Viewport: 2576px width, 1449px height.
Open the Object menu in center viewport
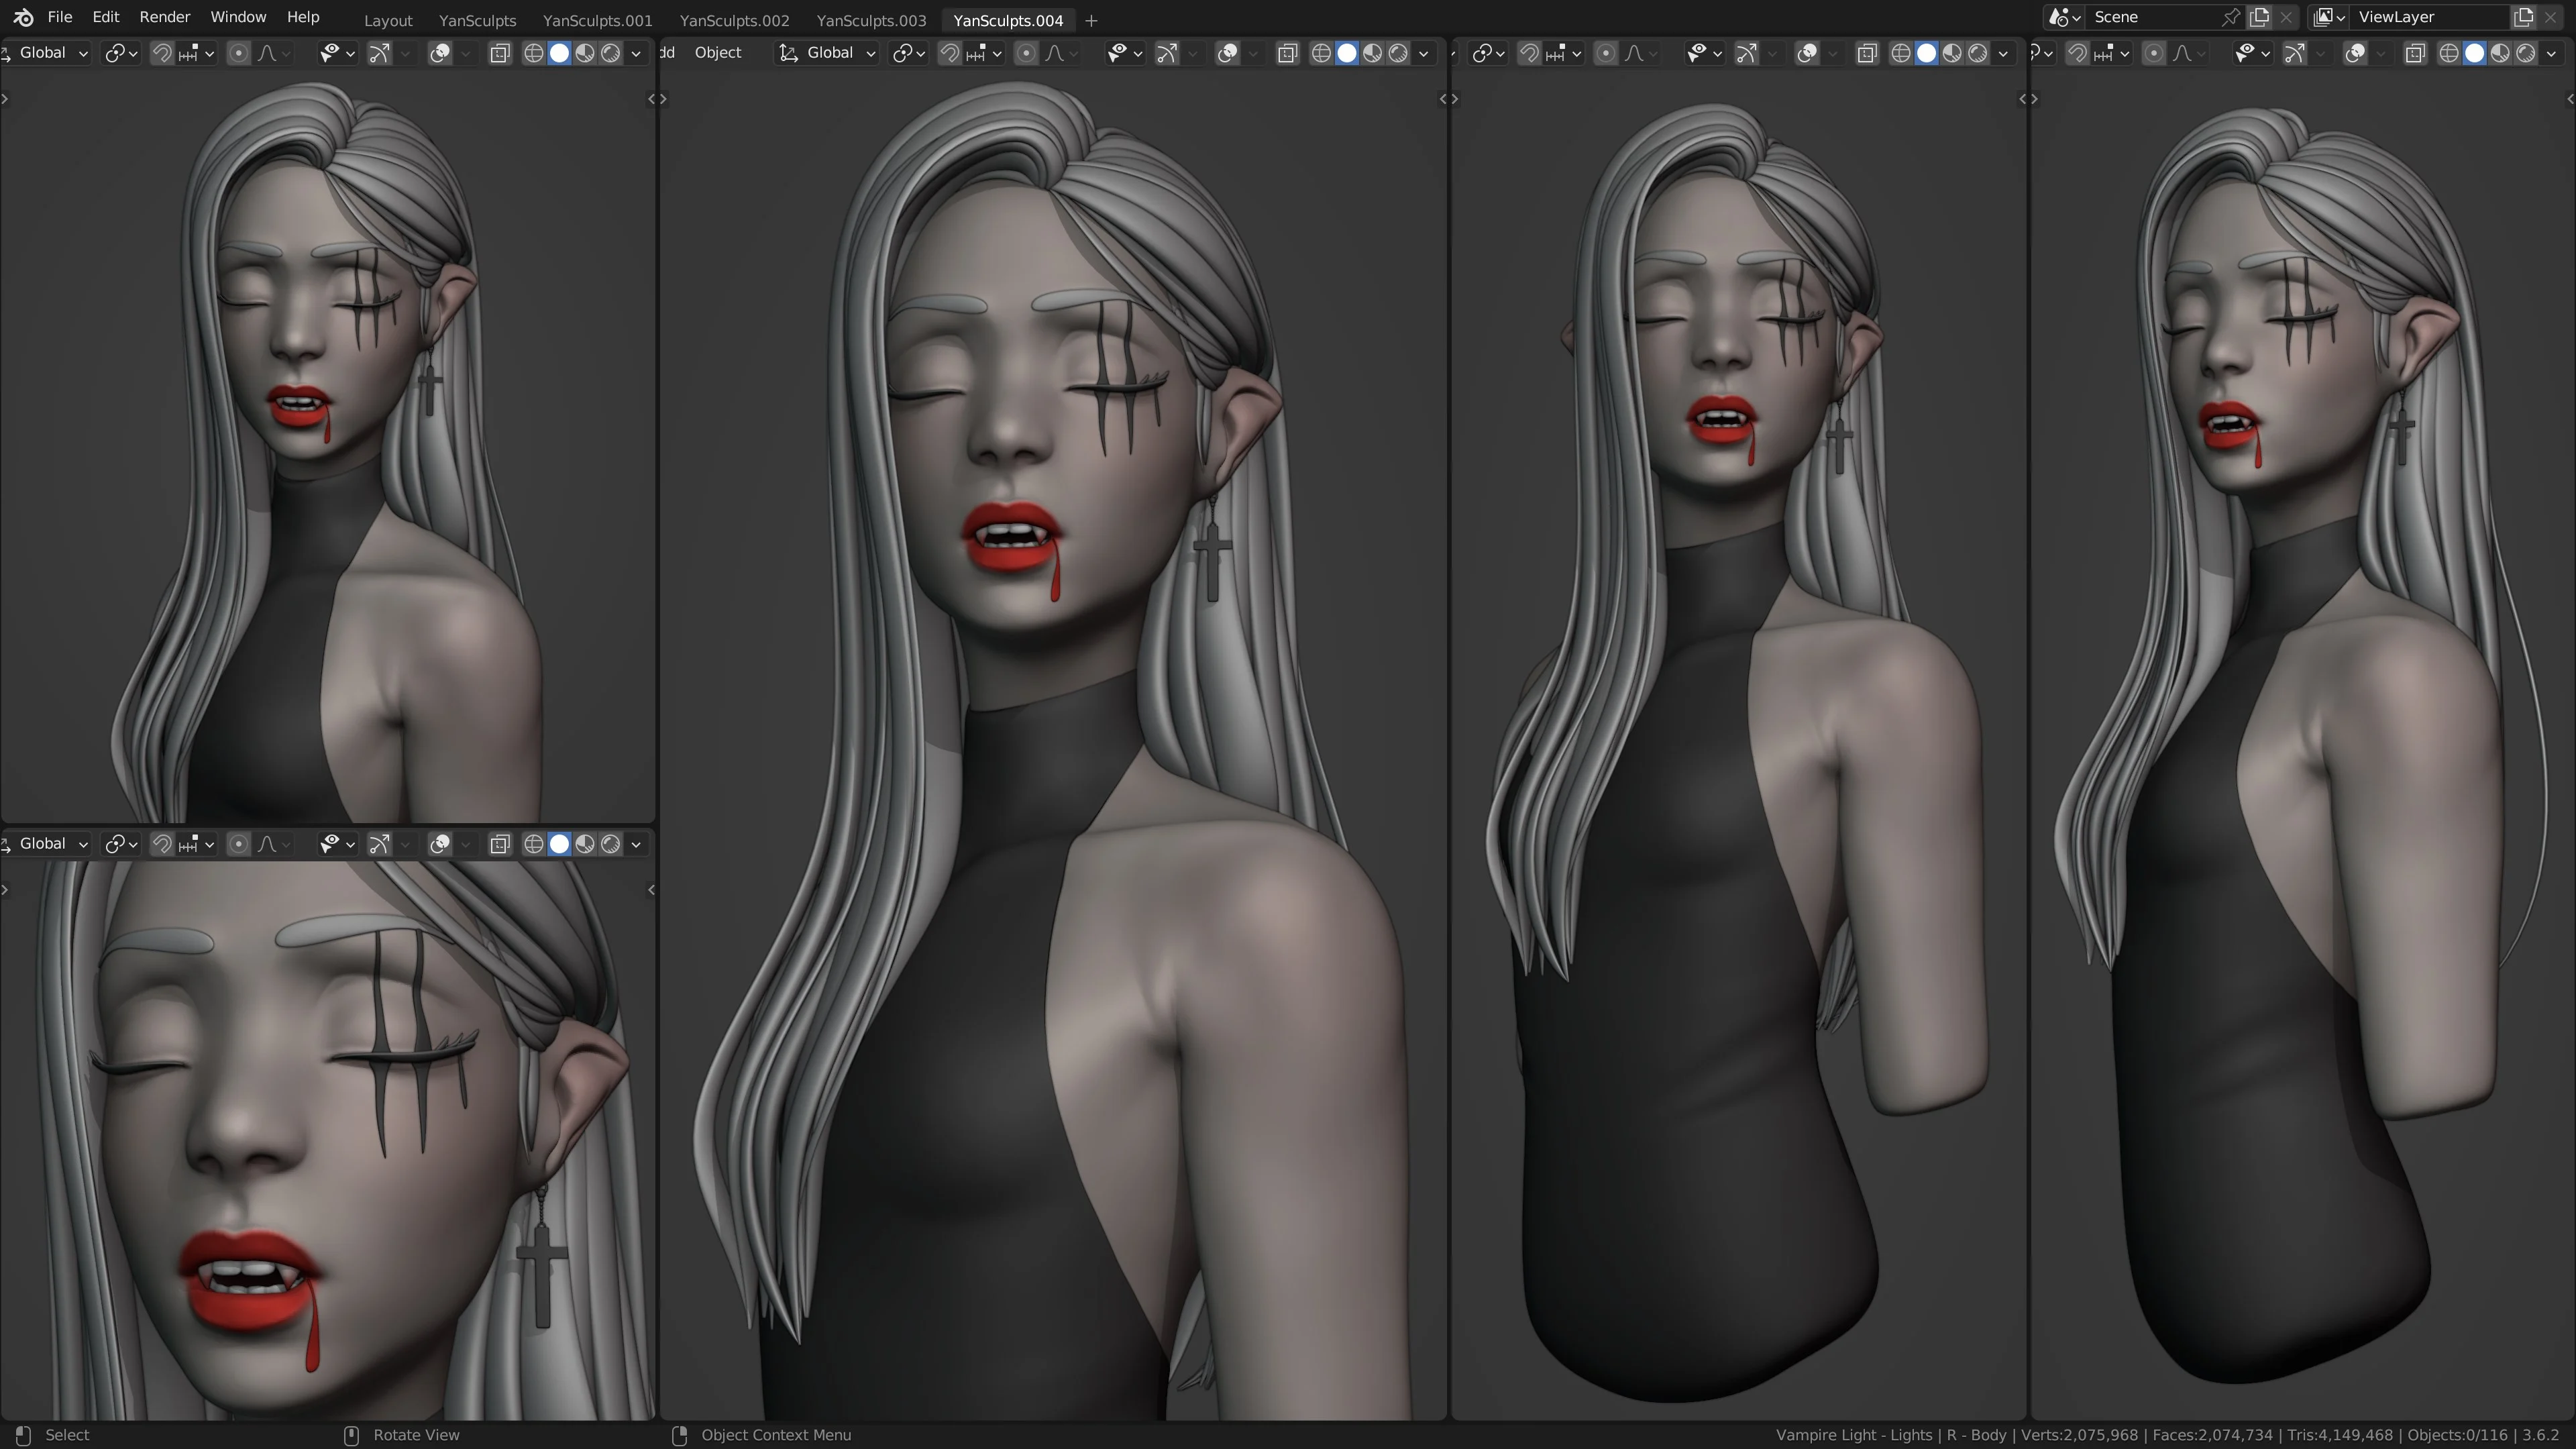(718, 53)
